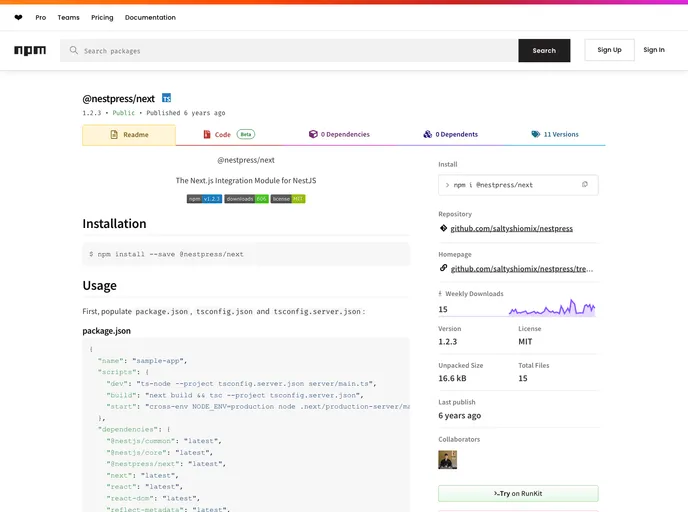Click the Search button
The width and height of the screenshot is (688, 512).
click(544, 50)
